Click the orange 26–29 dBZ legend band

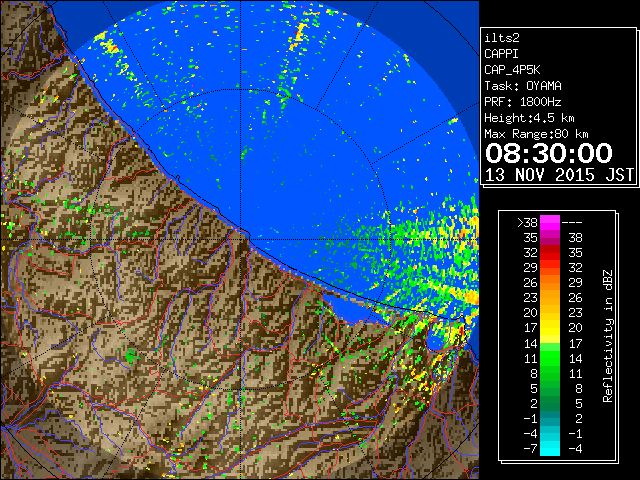pyautogui.click(x=550, y=283)
